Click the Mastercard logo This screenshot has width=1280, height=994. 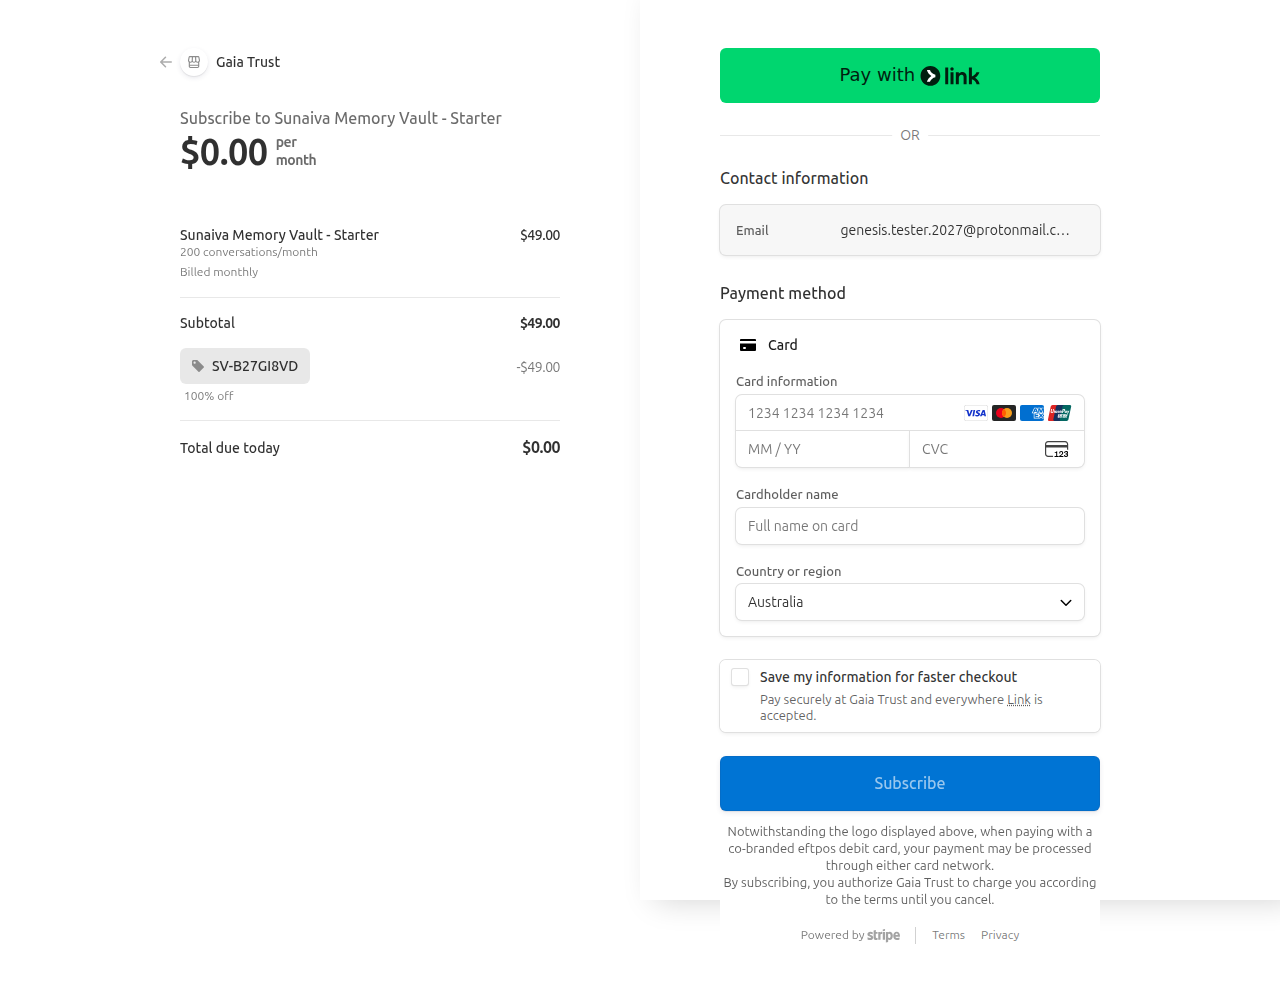[1004, 413]
